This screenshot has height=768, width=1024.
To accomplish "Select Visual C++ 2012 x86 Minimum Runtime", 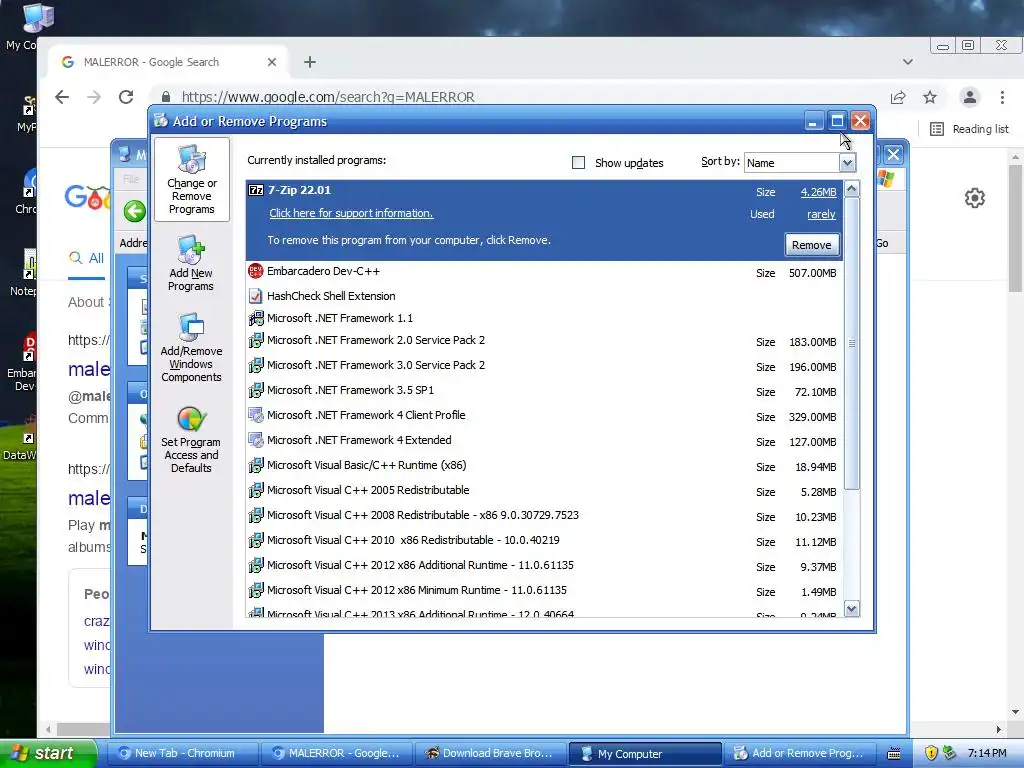I will 545,590.
